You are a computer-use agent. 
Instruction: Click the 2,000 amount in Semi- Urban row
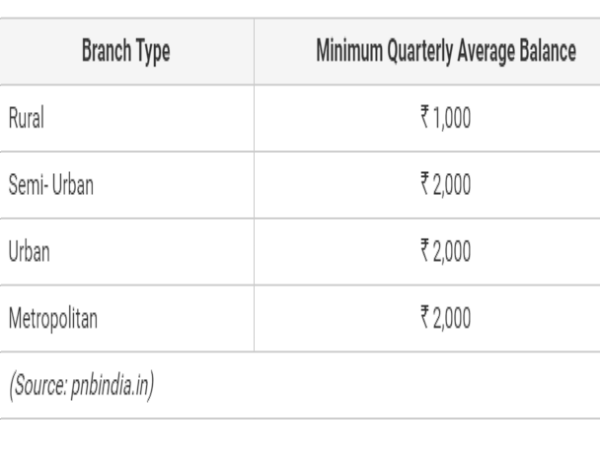[452, 185]
